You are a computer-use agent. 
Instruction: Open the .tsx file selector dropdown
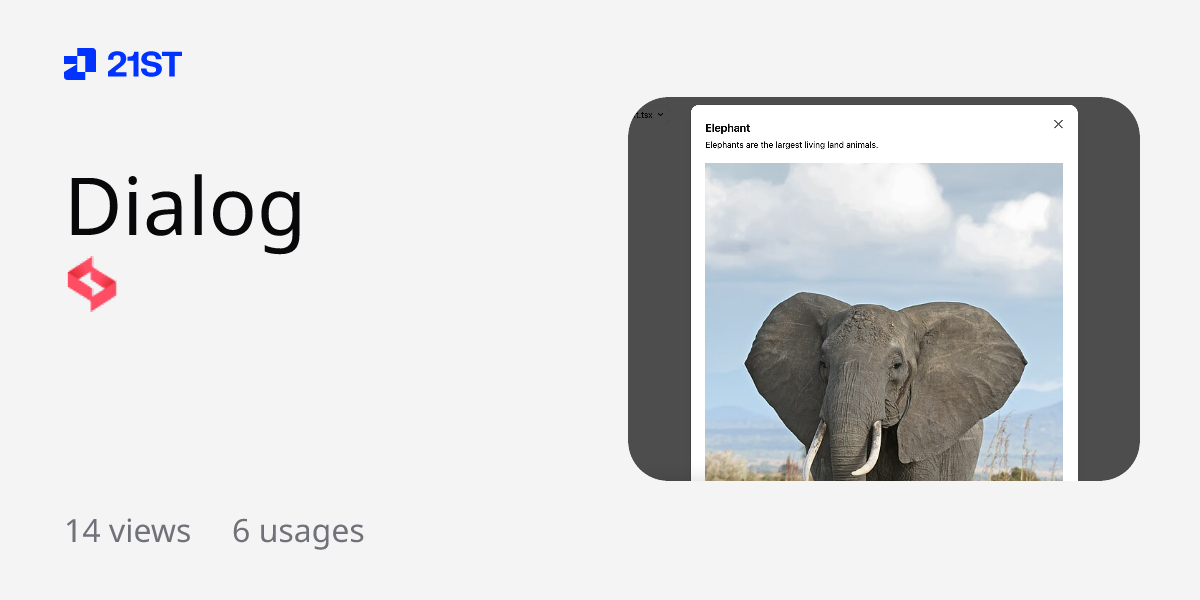649,115
